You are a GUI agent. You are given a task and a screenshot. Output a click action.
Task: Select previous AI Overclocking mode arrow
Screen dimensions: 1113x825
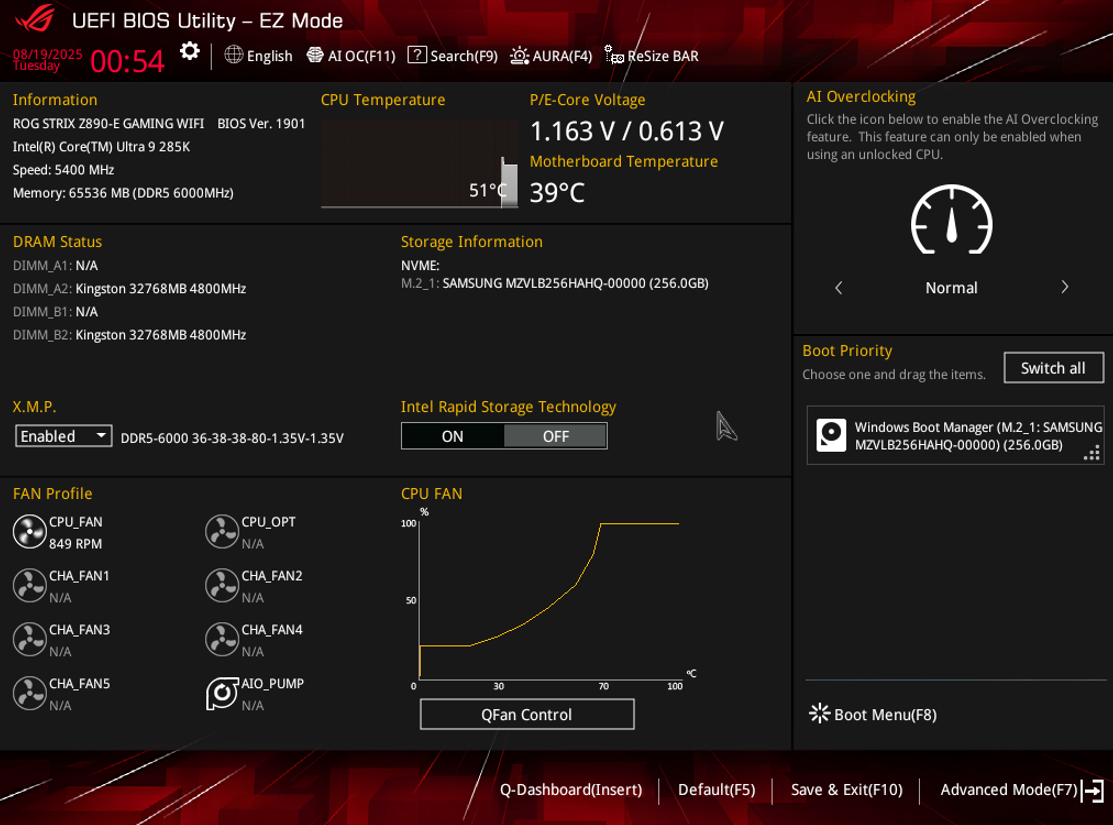(838, 288)
